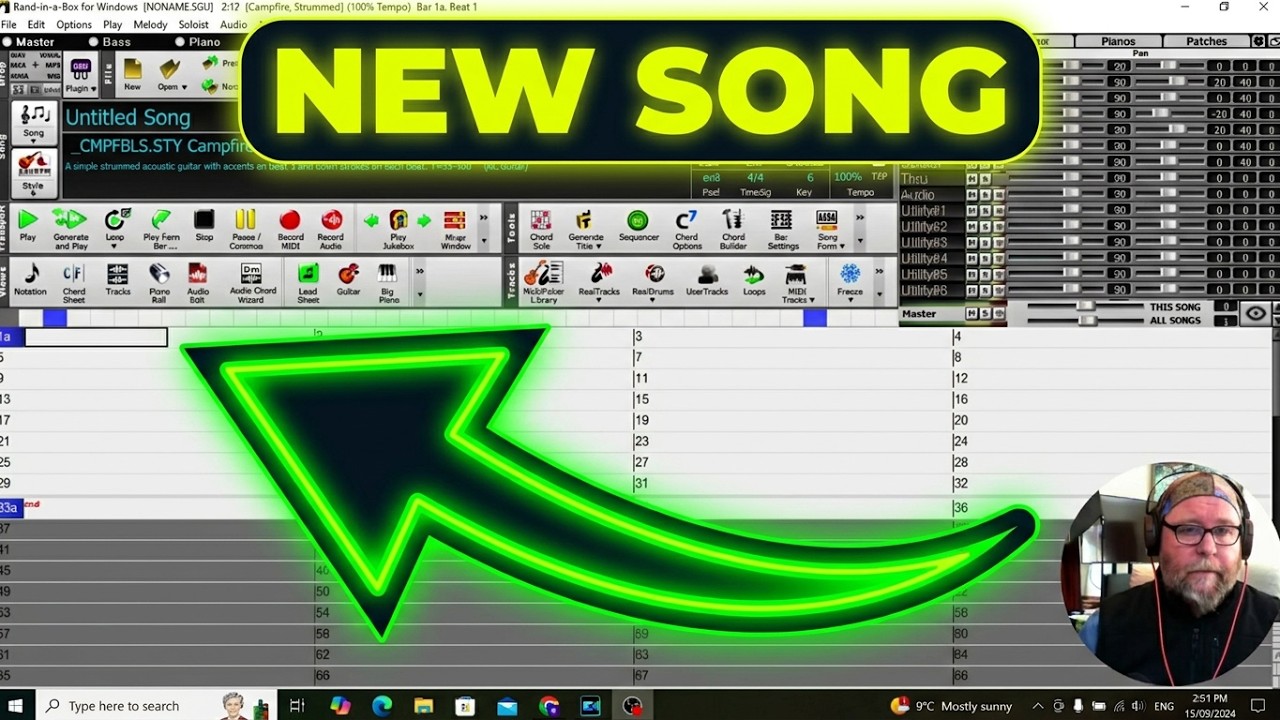Mute the Master track in mixer
The width and height of the screenshot is (1280, 720).
click(x=971, y=314)
